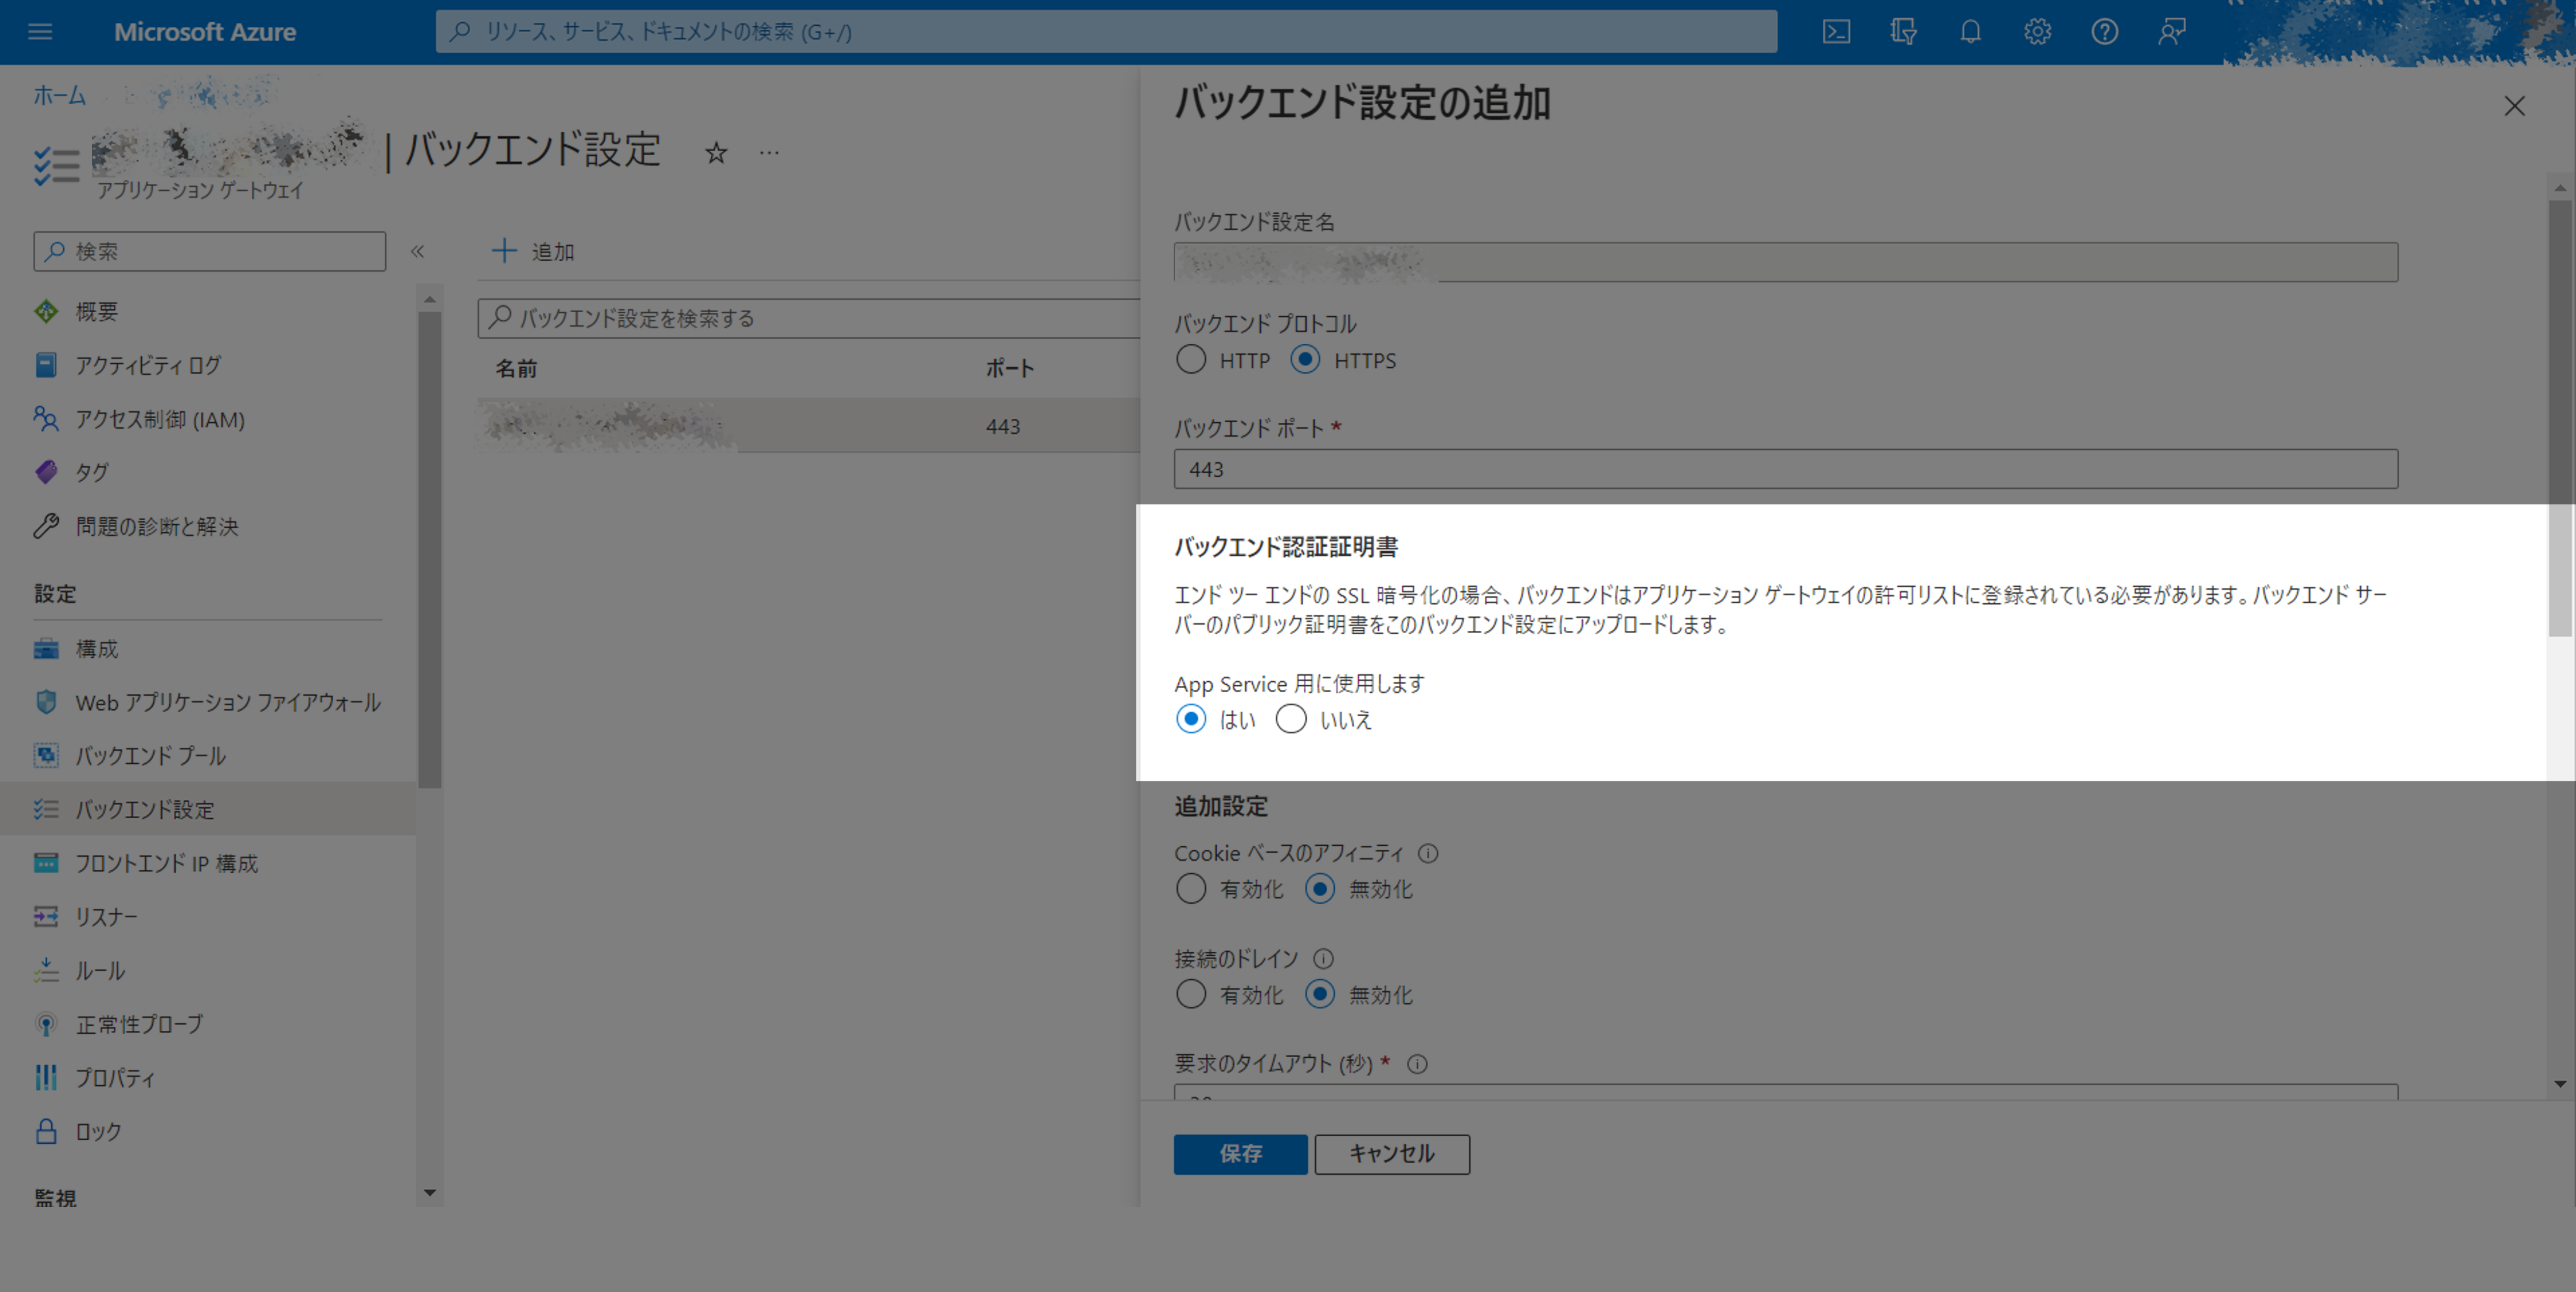Open the 接続のドレイン info tooltip
Image resolution: width=2576 pixels, height=1292 pixels.
coord(1322,958)
